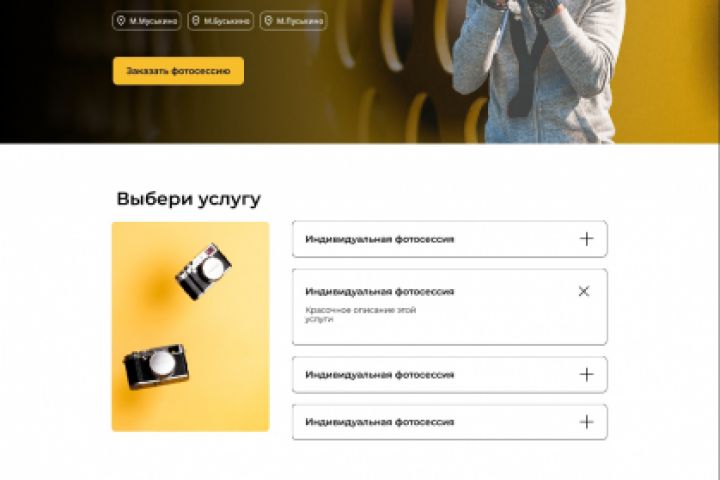Click the Выбери услугу heading
This screenshot has height=480, width=720.
pyautogui.click(x=189, y=199)
